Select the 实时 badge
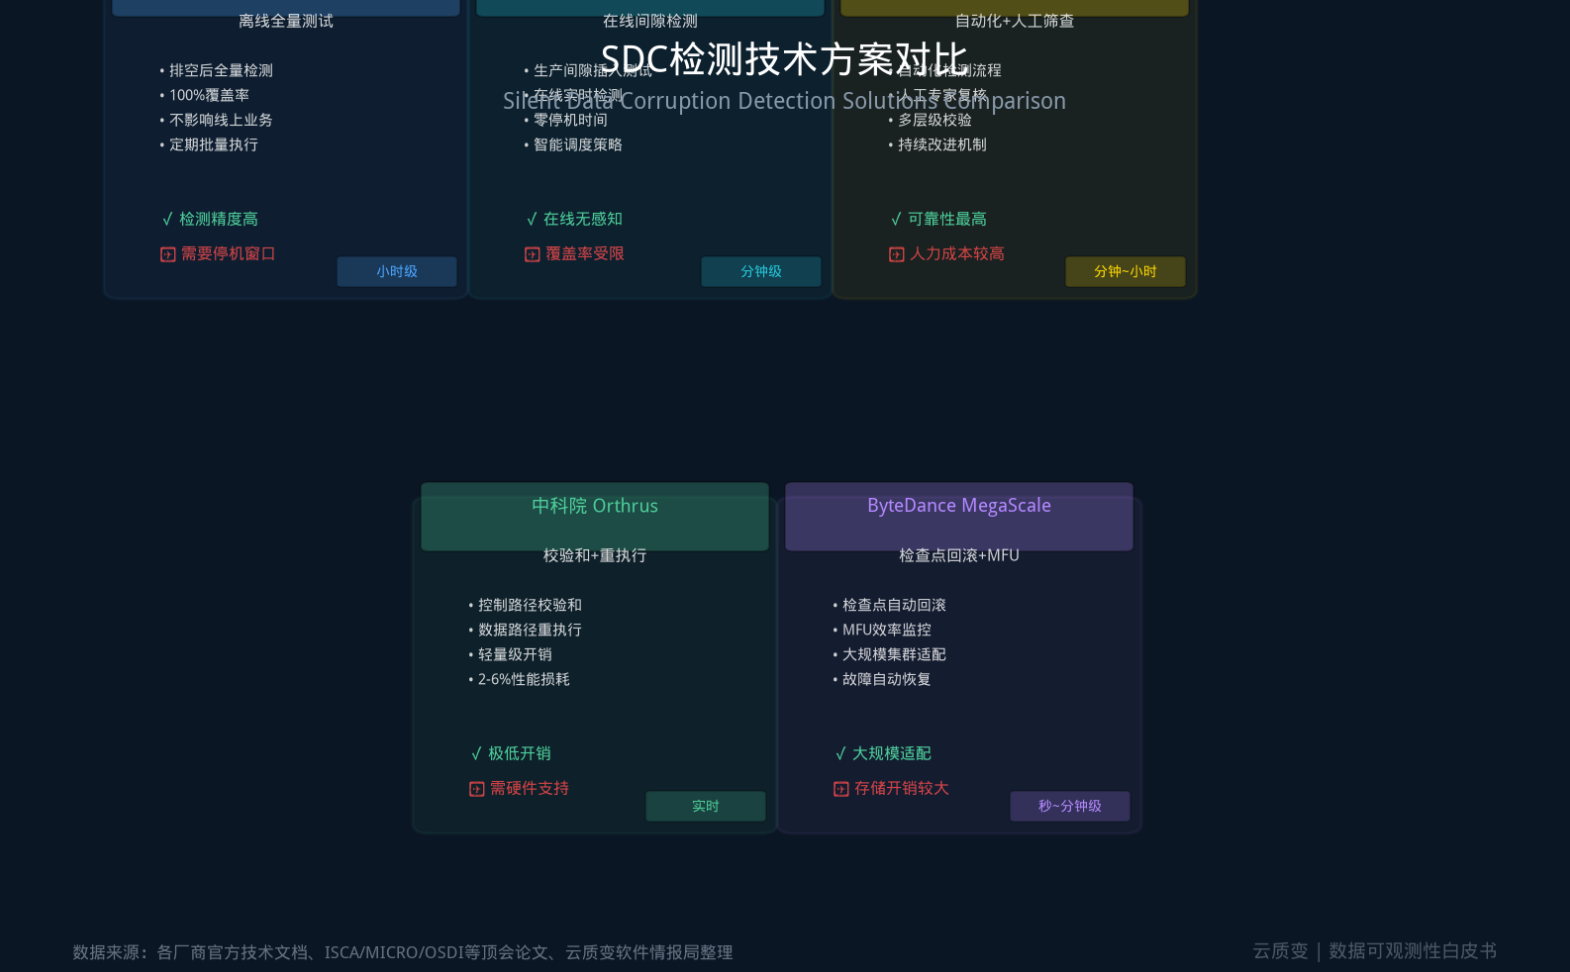The height and width of the screenshot is (972, 1570). pyautogui.click(x=705, y=806)
